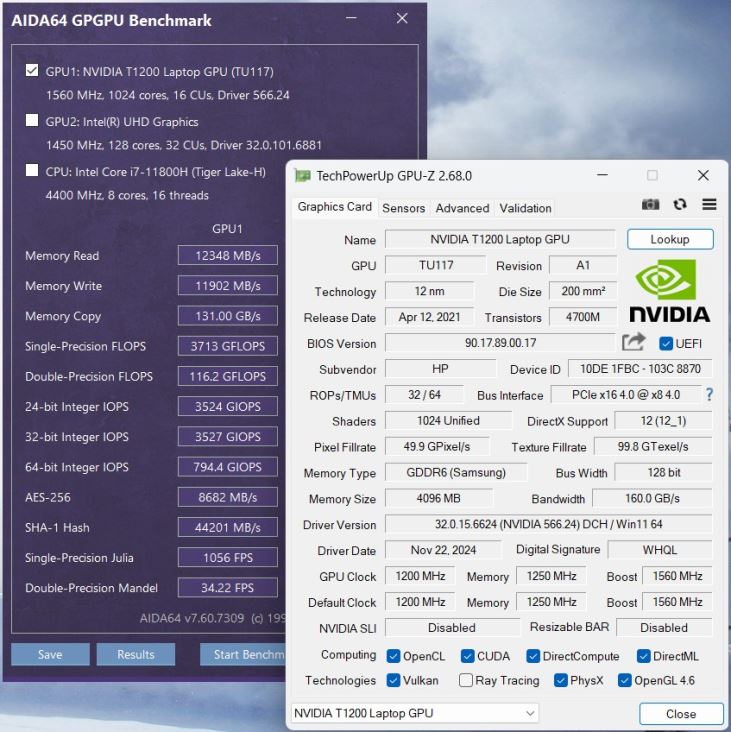Toggle the OpenGL 4.6 checkbox
This screenshot has height=732, width=731.
pyautogui.click(x=625, y=680)
